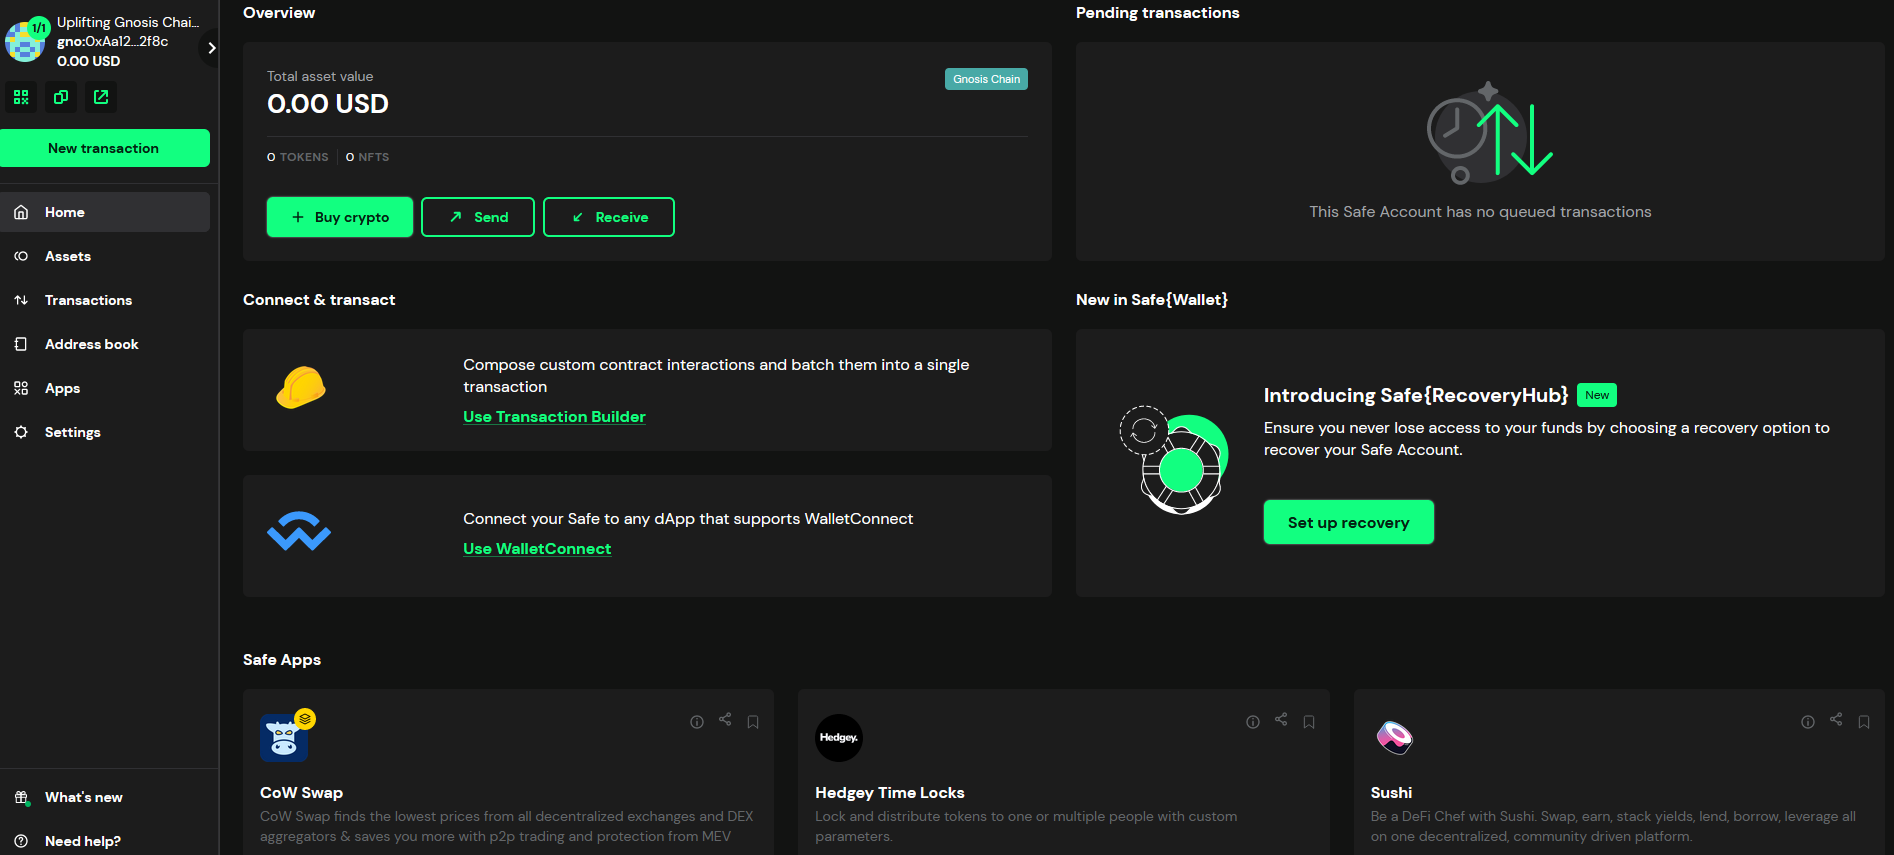Open Hedgey Time Locks logo
The image size is (1894, 855).
(839, 738)
